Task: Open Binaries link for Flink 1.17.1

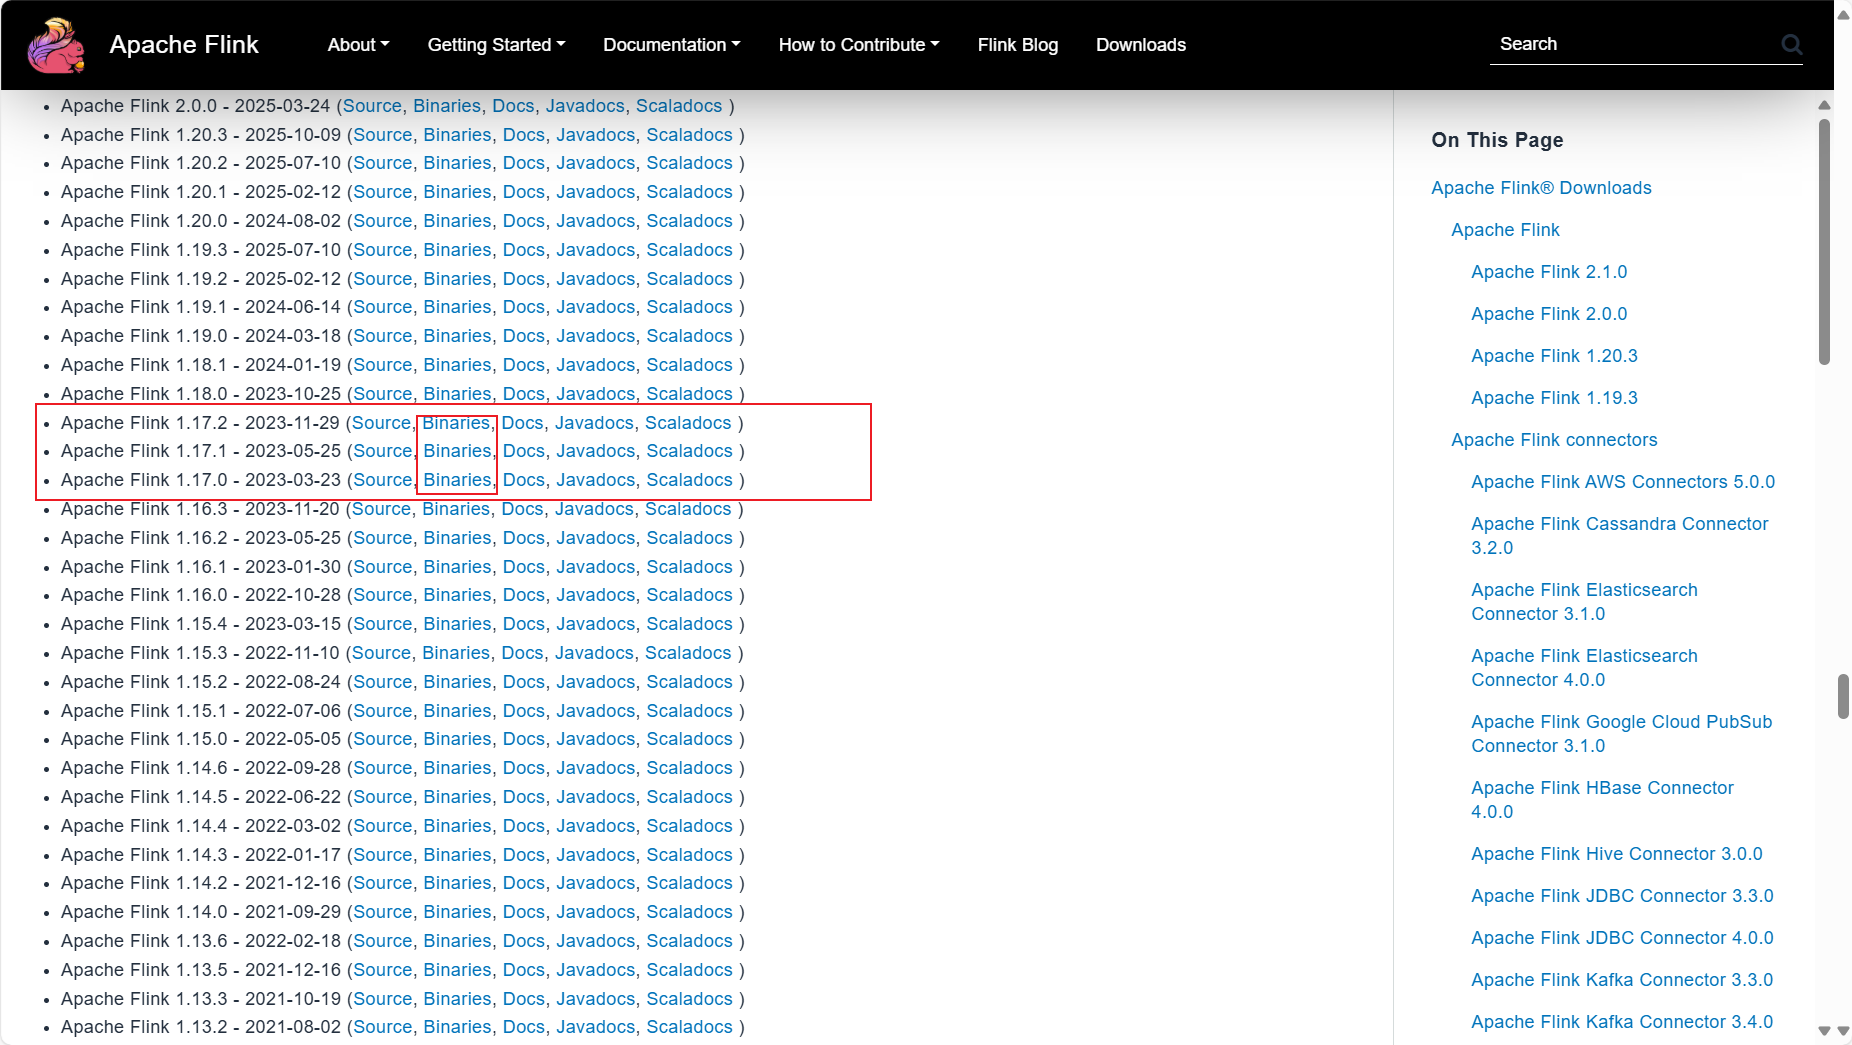Action: [x=457, y=451]
